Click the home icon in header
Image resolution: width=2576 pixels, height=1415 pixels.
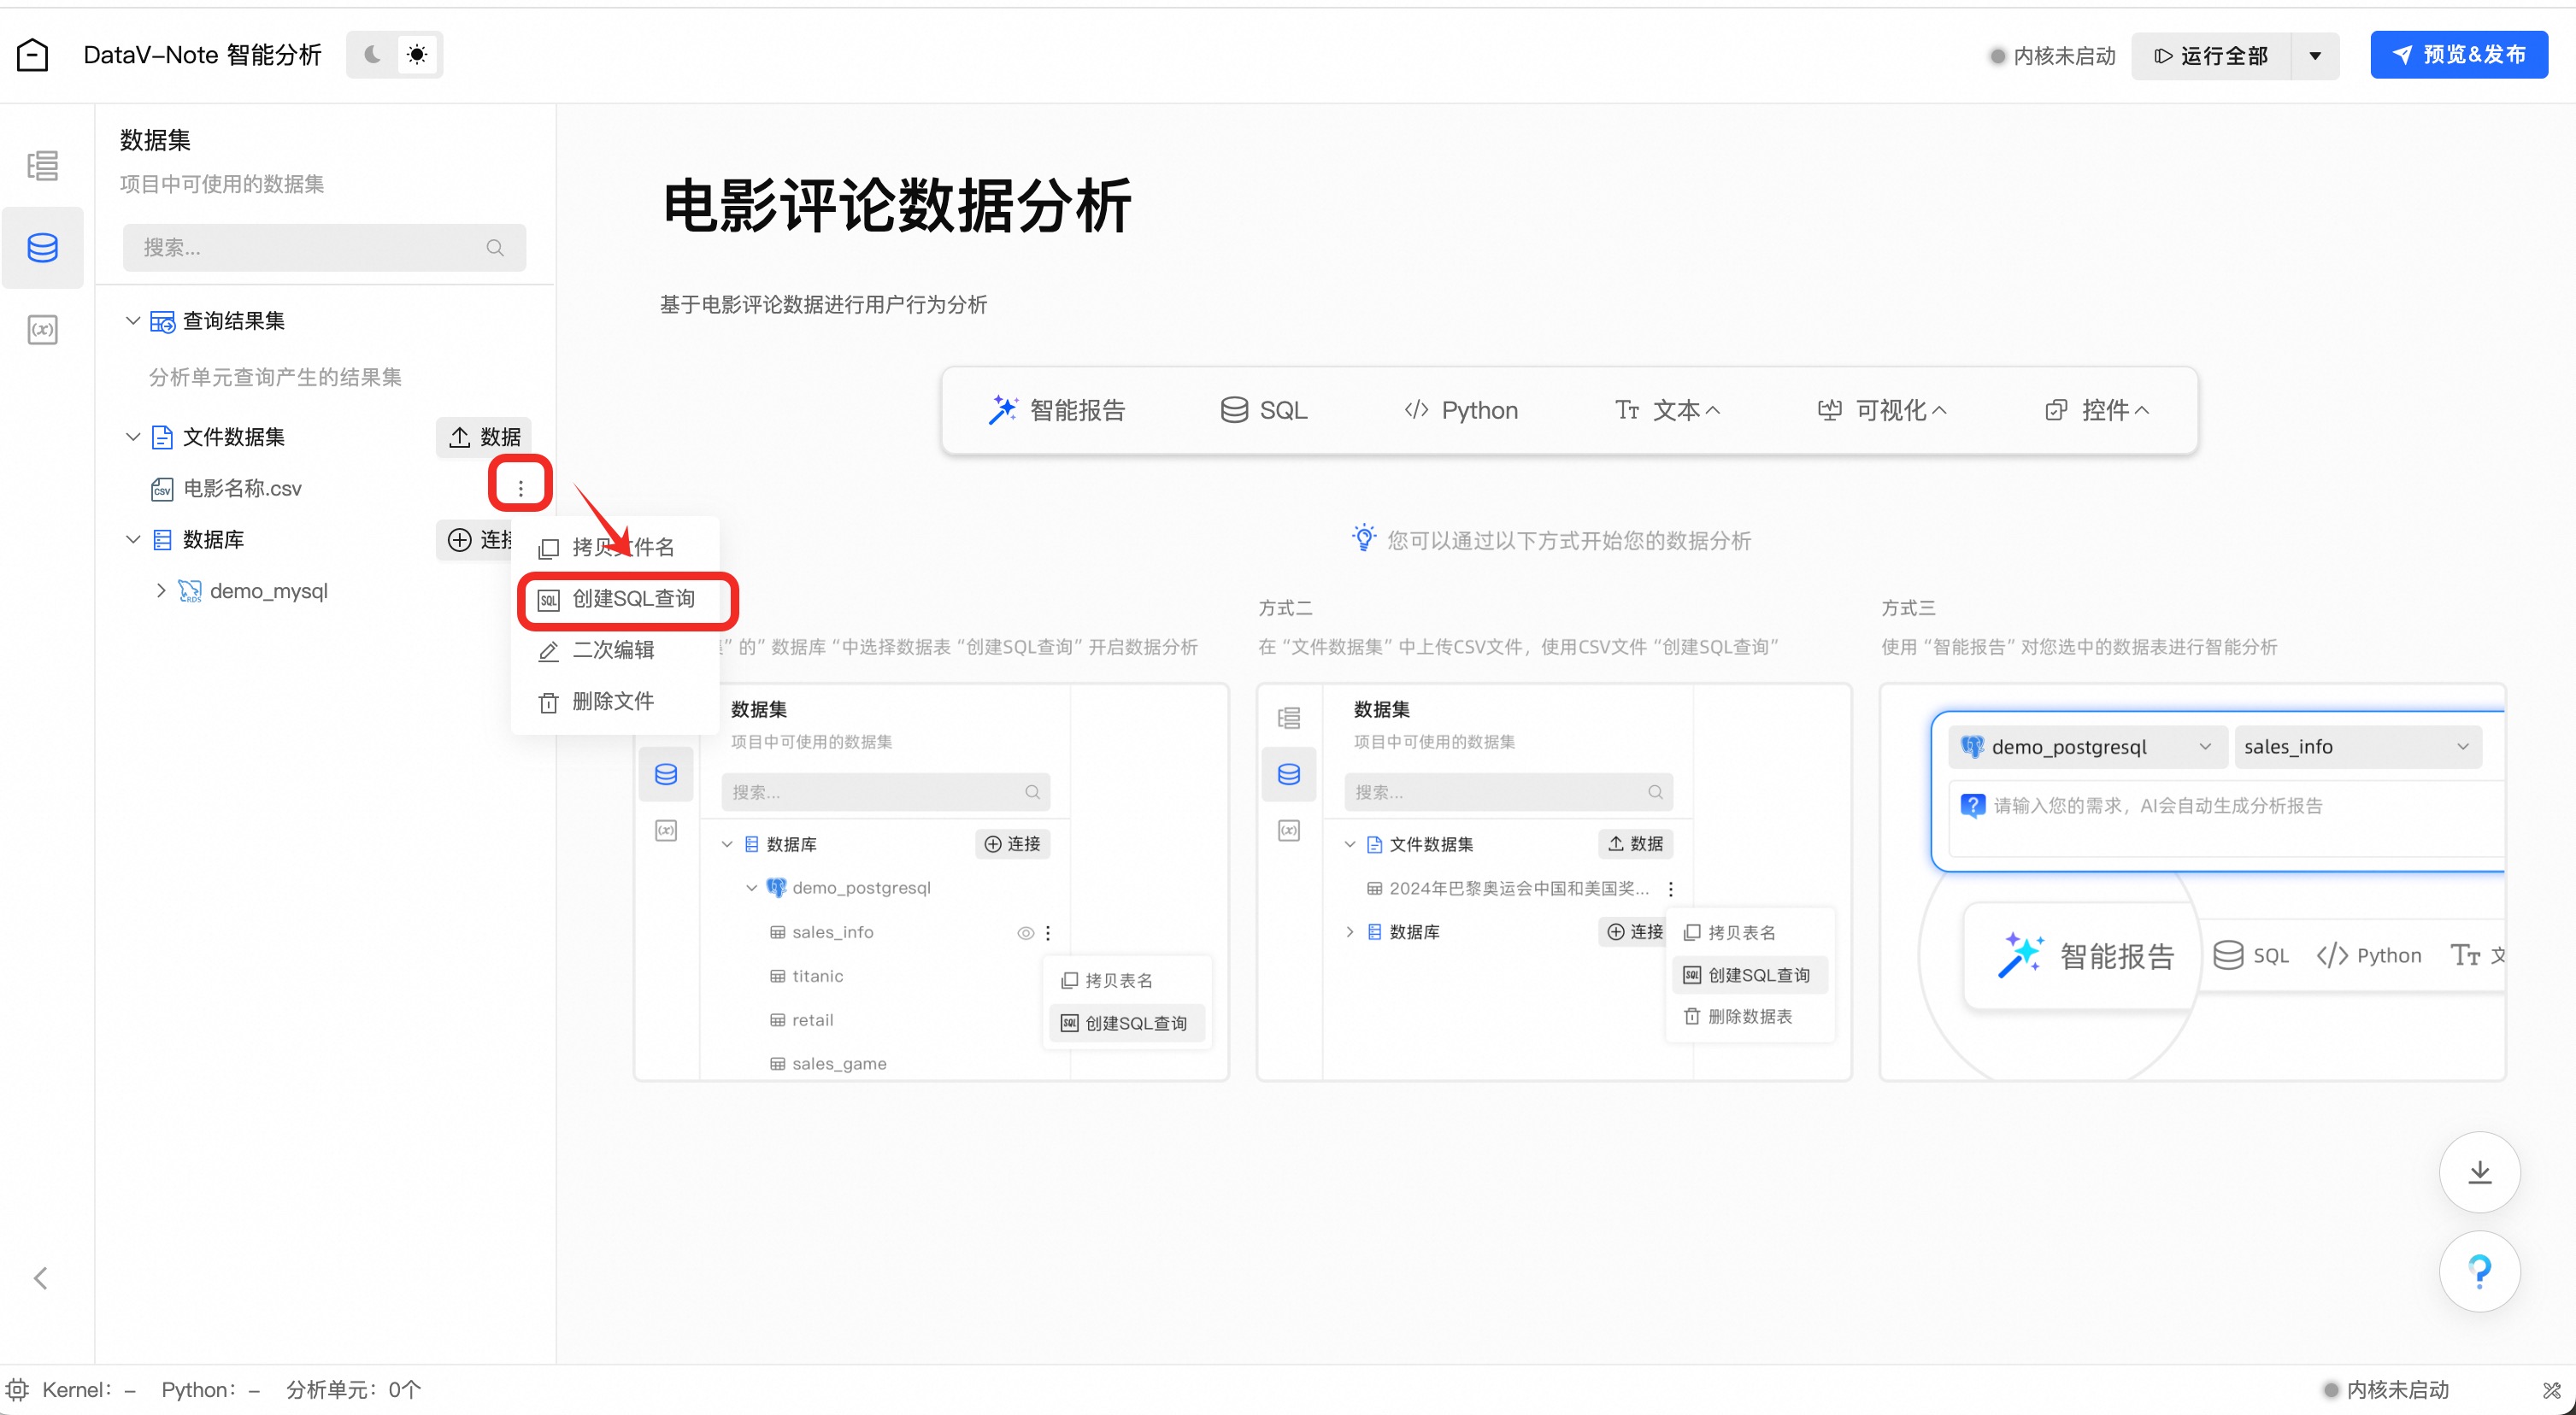coord(32,55)
